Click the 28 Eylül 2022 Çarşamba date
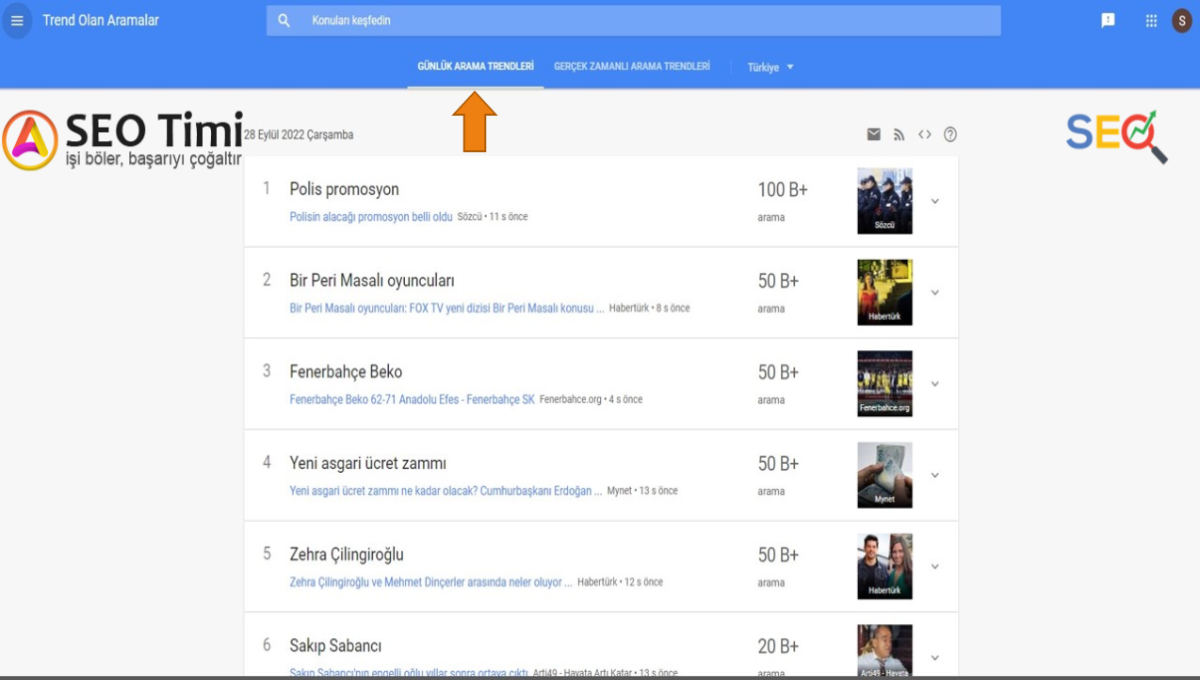This screenshot has width=1200, height=680. (298, 135)
